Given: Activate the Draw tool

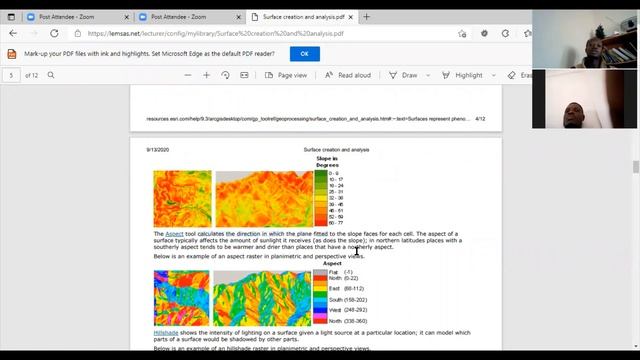Looking at the screenshot, I should tap(403, 75).
